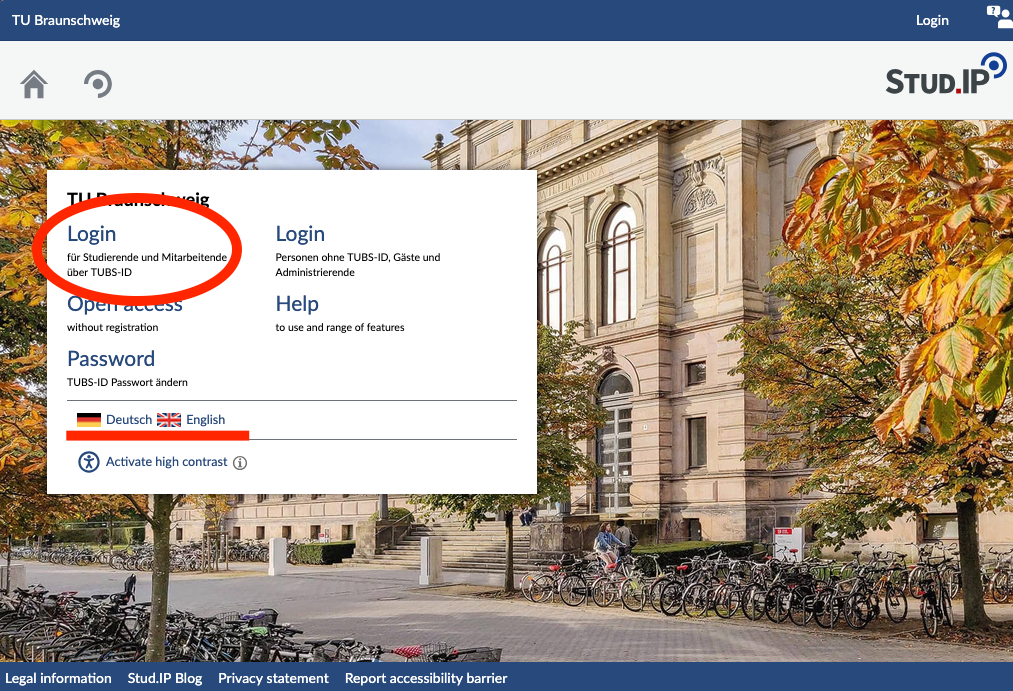Click the text 'TUBS-ID Passwort ändern'

(127, 382)
